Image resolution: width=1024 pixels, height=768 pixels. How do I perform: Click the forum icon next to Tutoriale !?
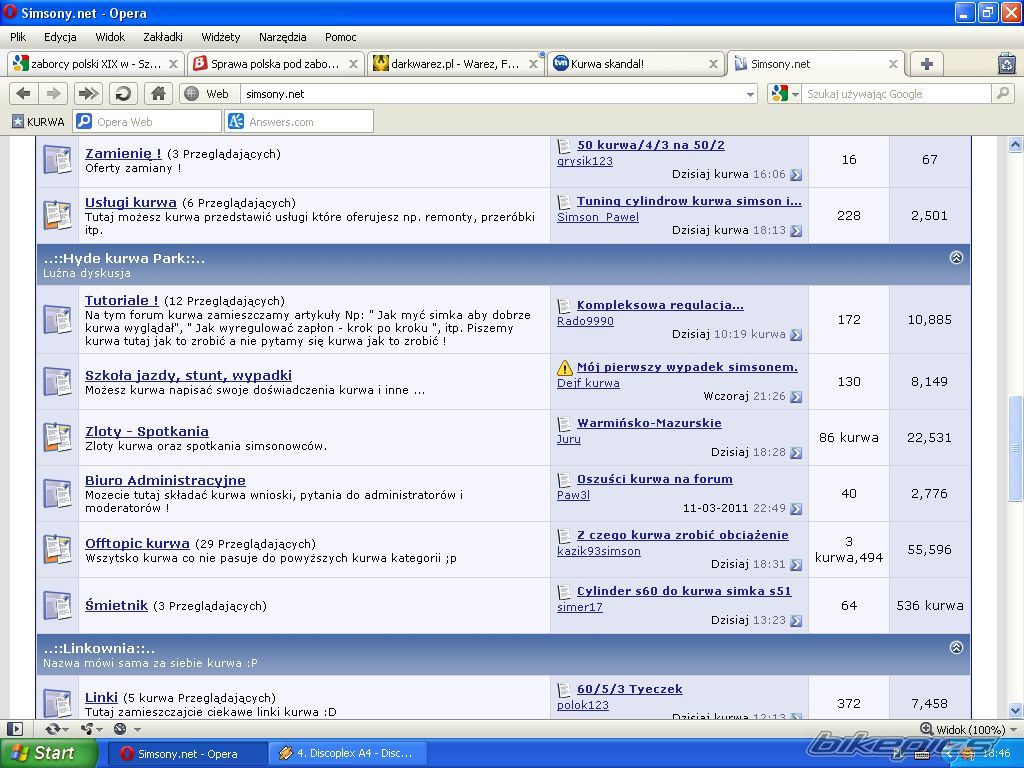pos(57,320)
